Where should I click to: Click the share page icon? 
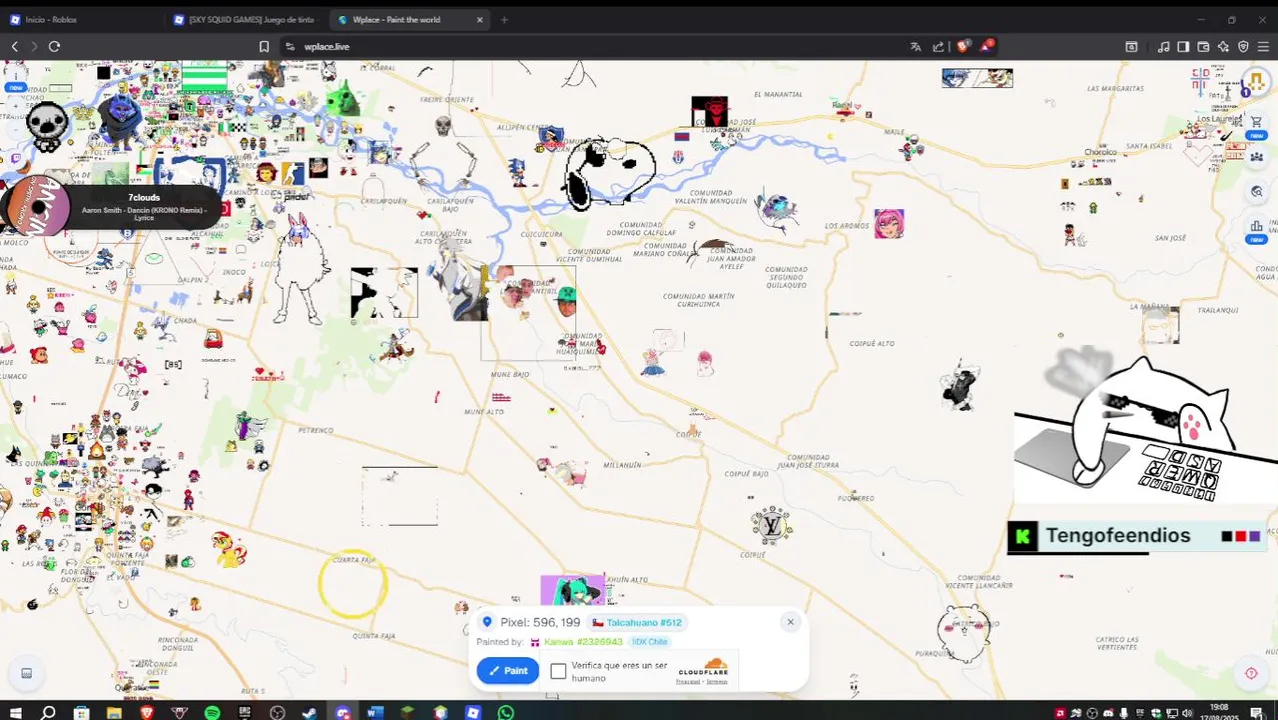tap(938, 46)
